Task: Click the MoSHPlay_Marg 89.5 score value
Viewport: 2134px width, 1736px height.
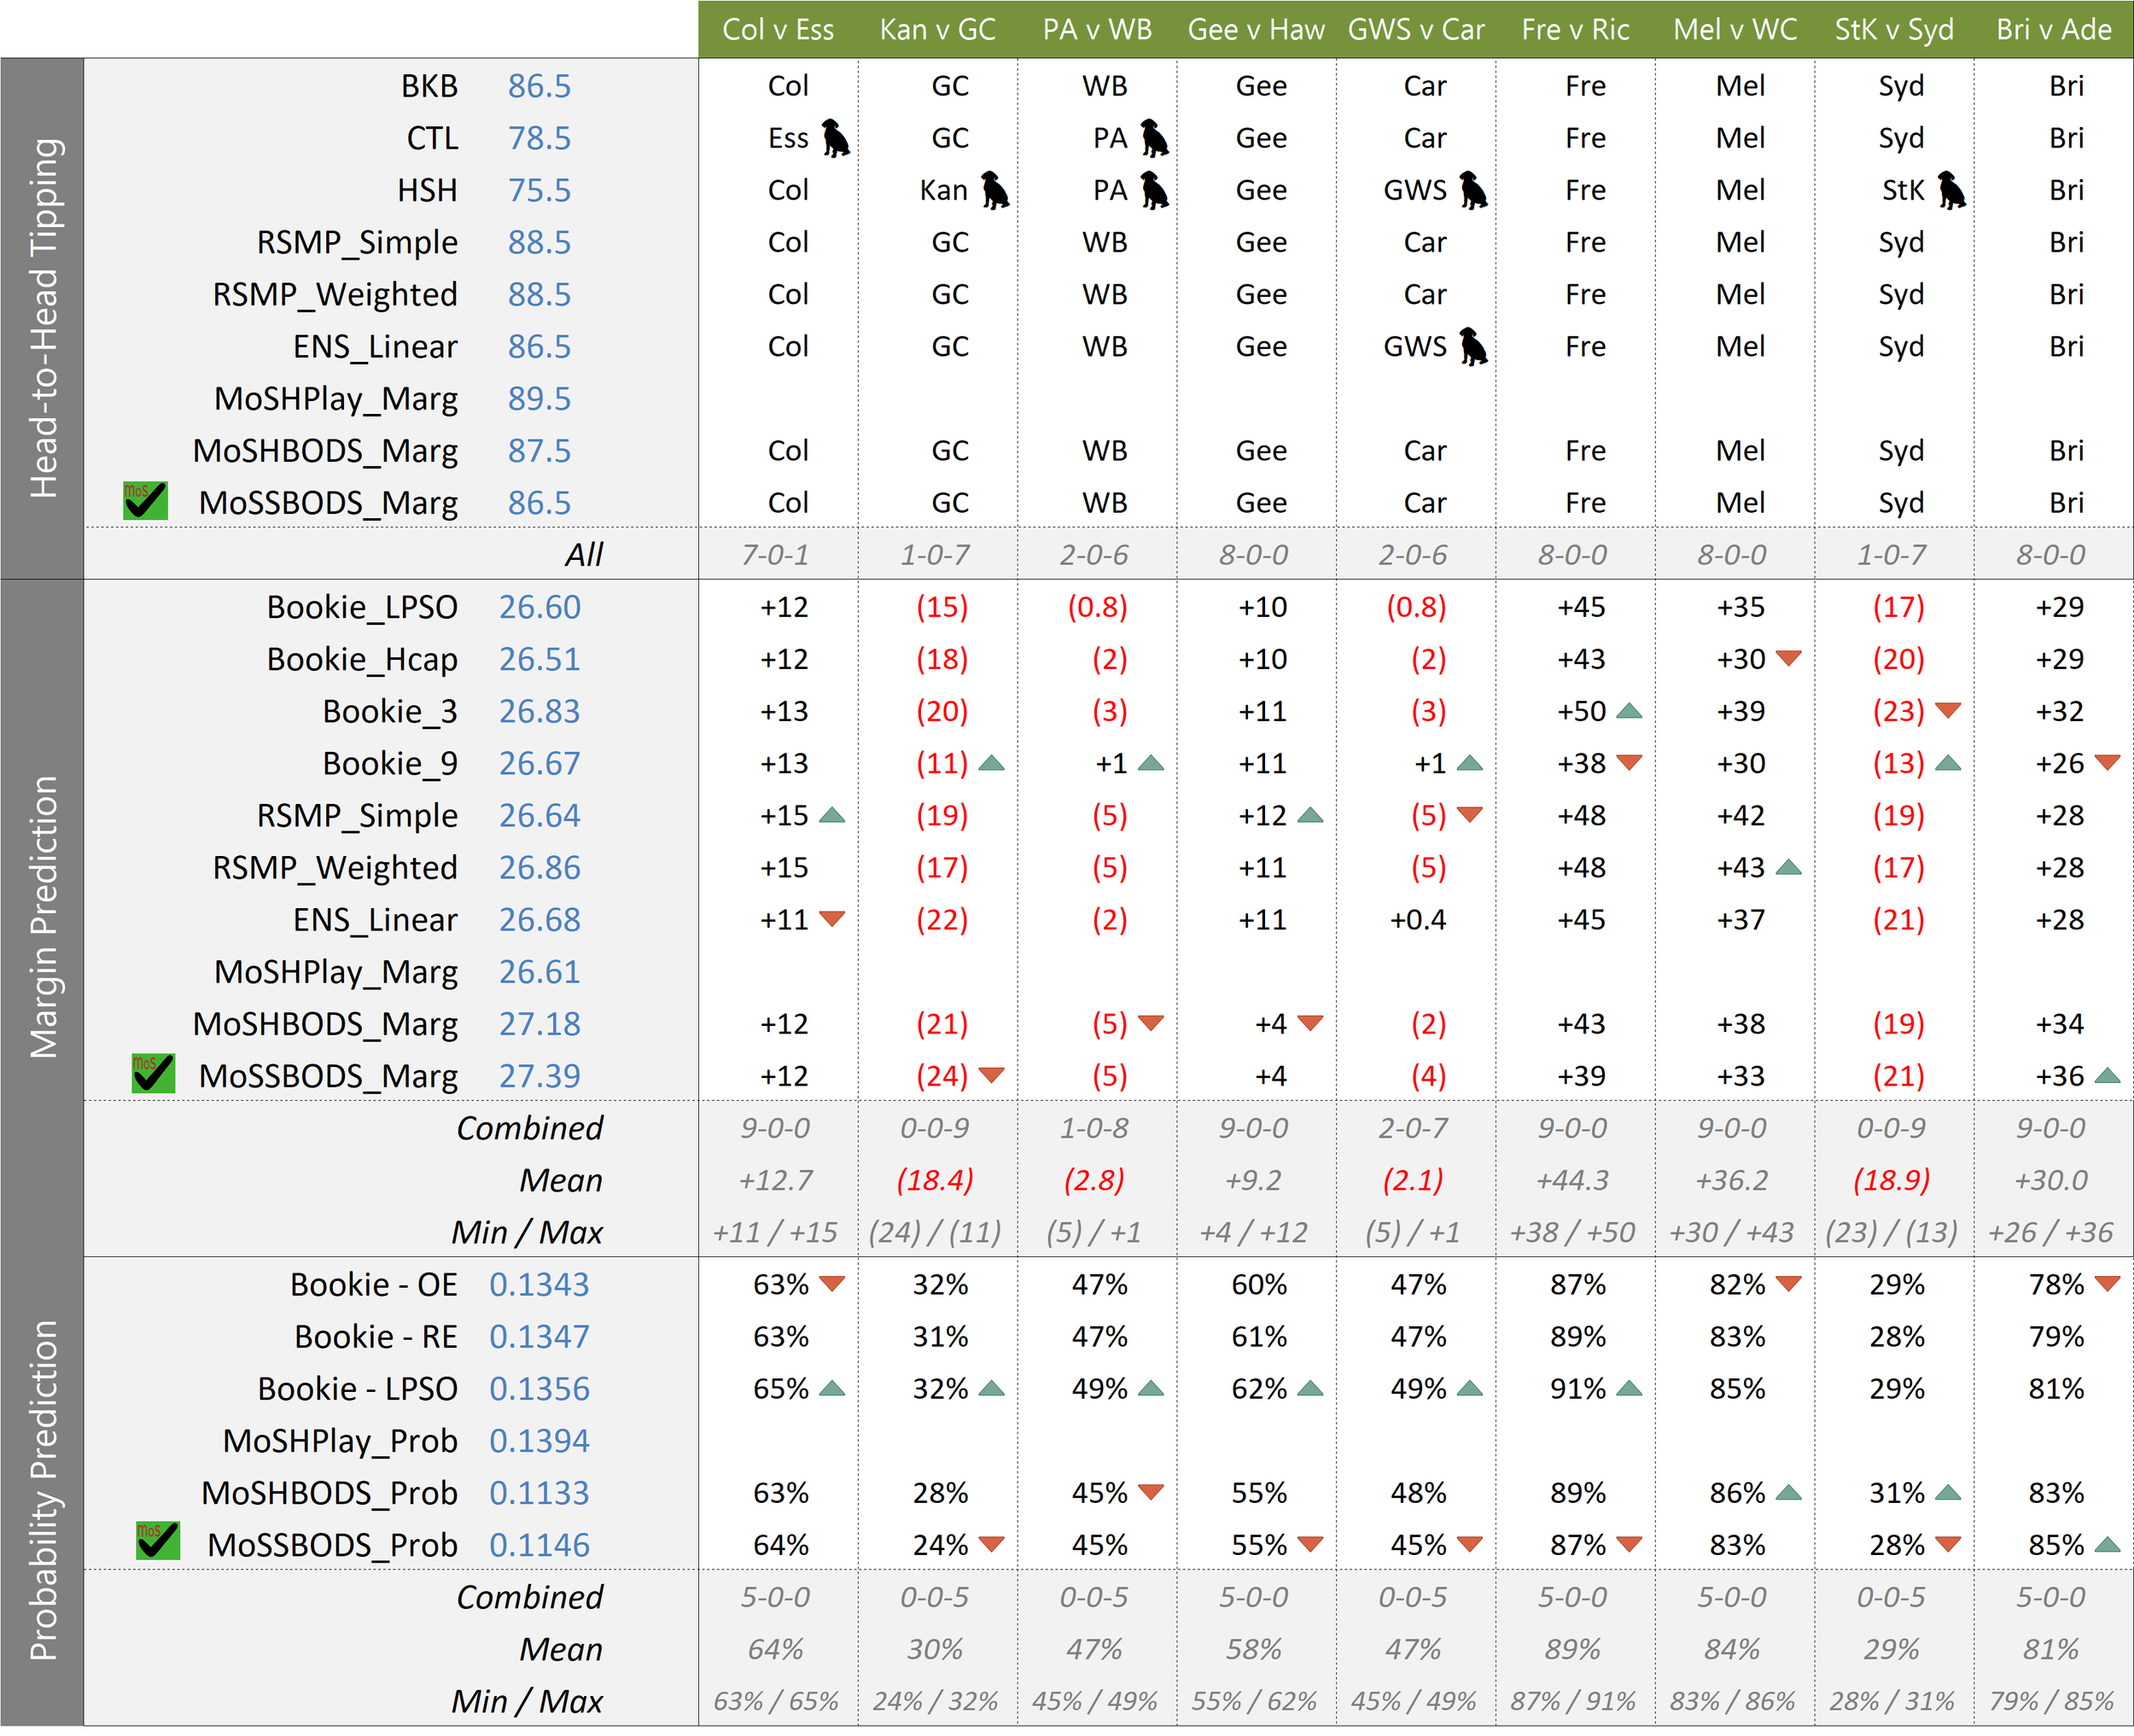Action: pos(539,398)
